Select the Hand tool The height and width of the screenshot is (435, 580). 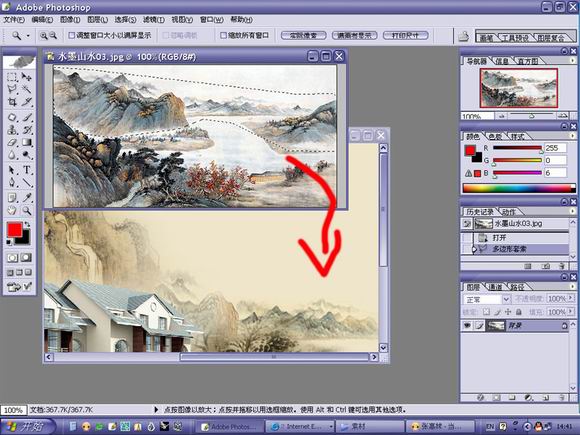click(x=12, y=210)
